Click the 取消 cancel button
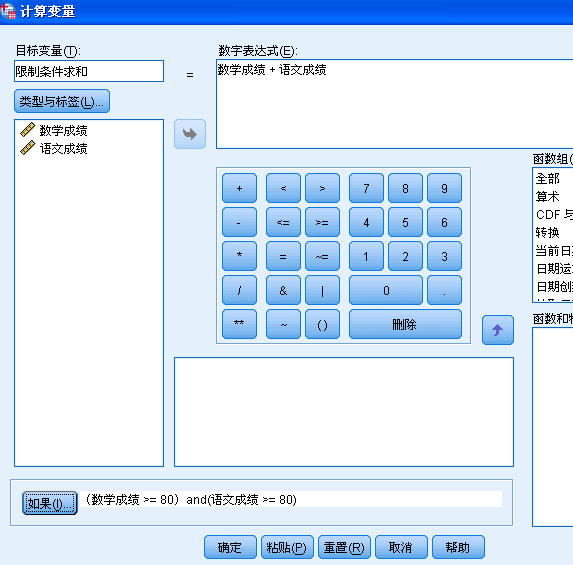Viewport: 573px width, 565px height. (401, 547)
